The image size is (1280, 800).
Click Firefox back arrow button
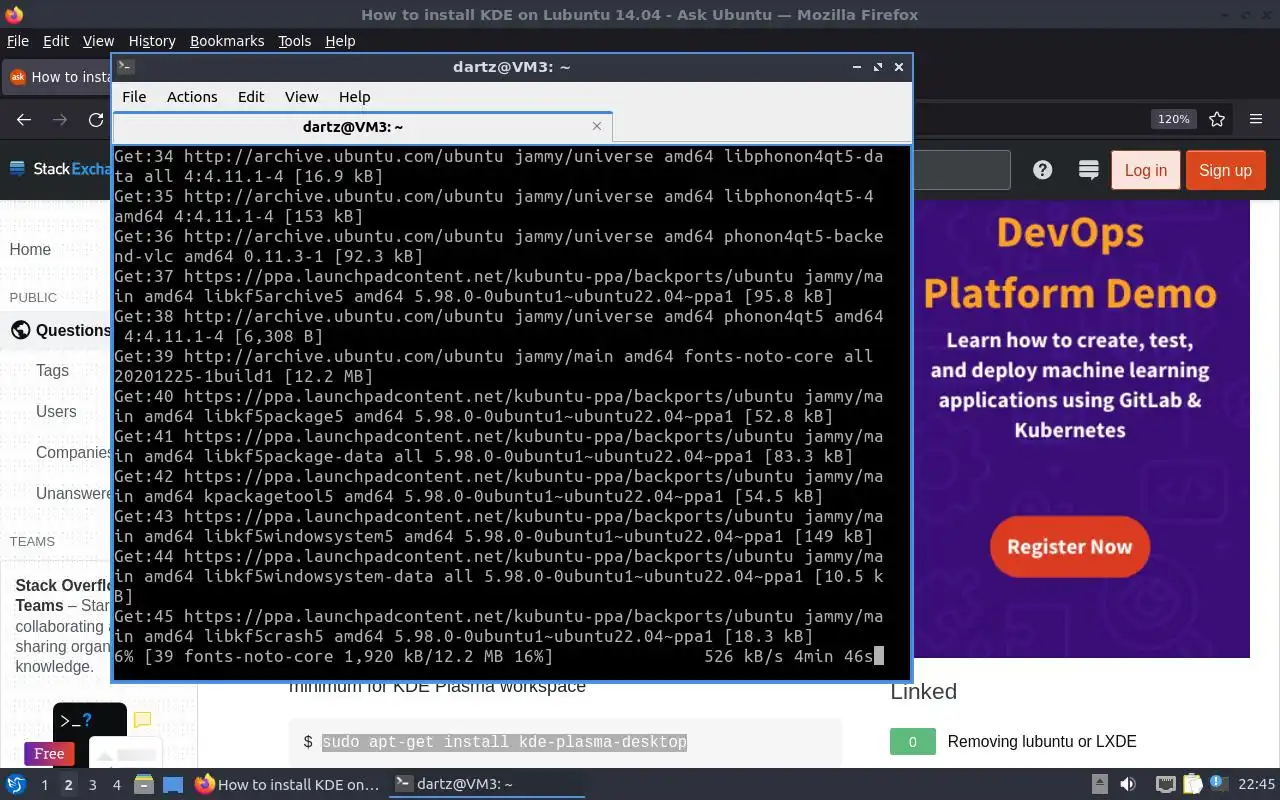tap(24, 119)
